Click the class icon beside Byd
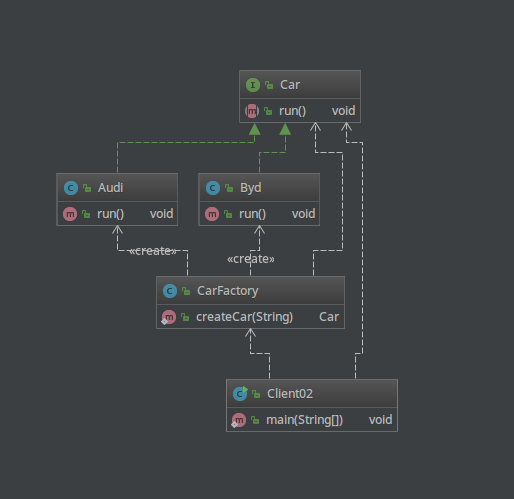 (213, 188)
